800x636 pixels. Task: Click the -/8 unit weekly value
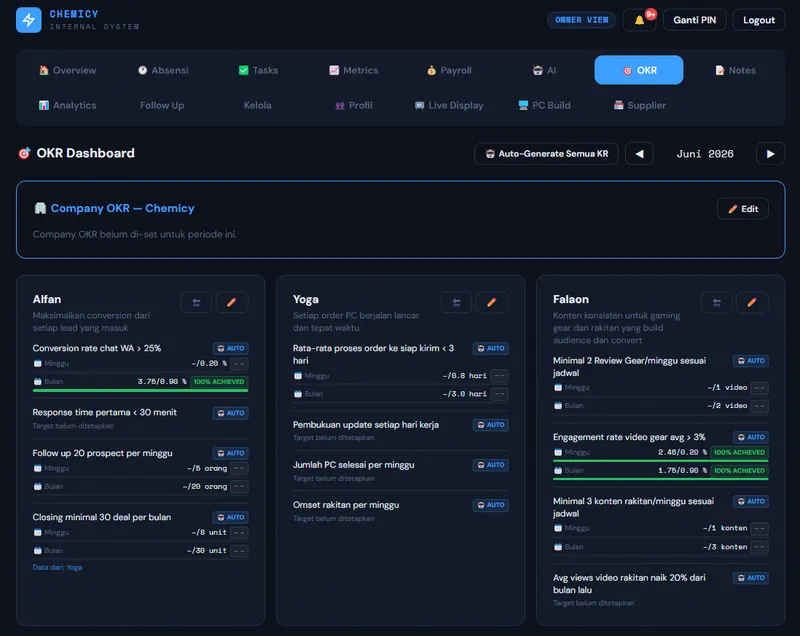209,532
